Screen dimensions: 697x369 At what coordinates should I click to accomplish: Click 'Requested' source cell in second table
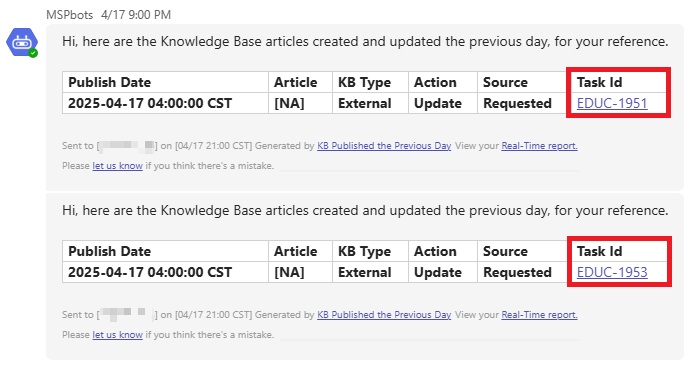coord(517,272)
